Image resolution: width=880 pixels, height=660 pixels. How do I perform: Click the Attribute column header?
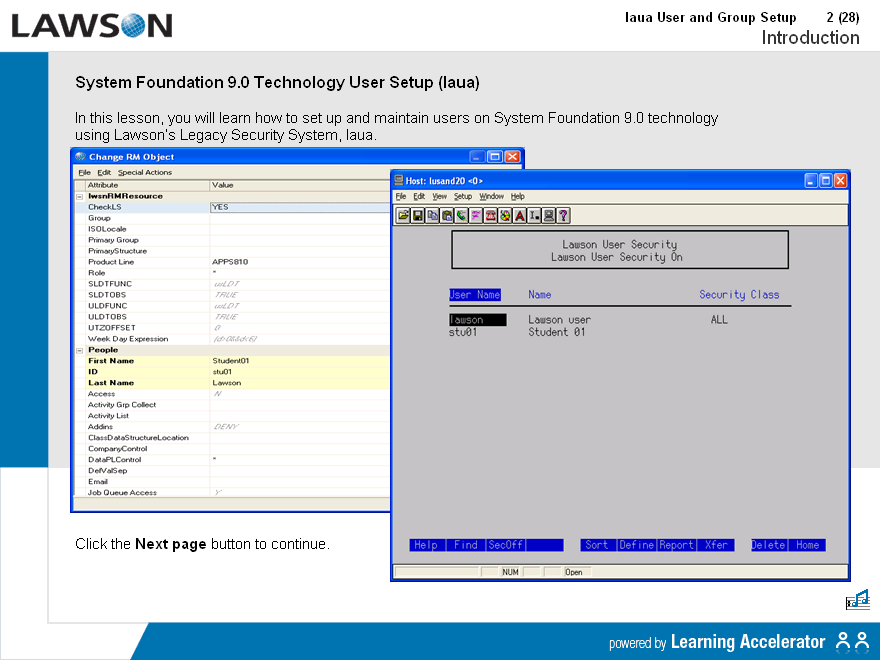point(147,185)
